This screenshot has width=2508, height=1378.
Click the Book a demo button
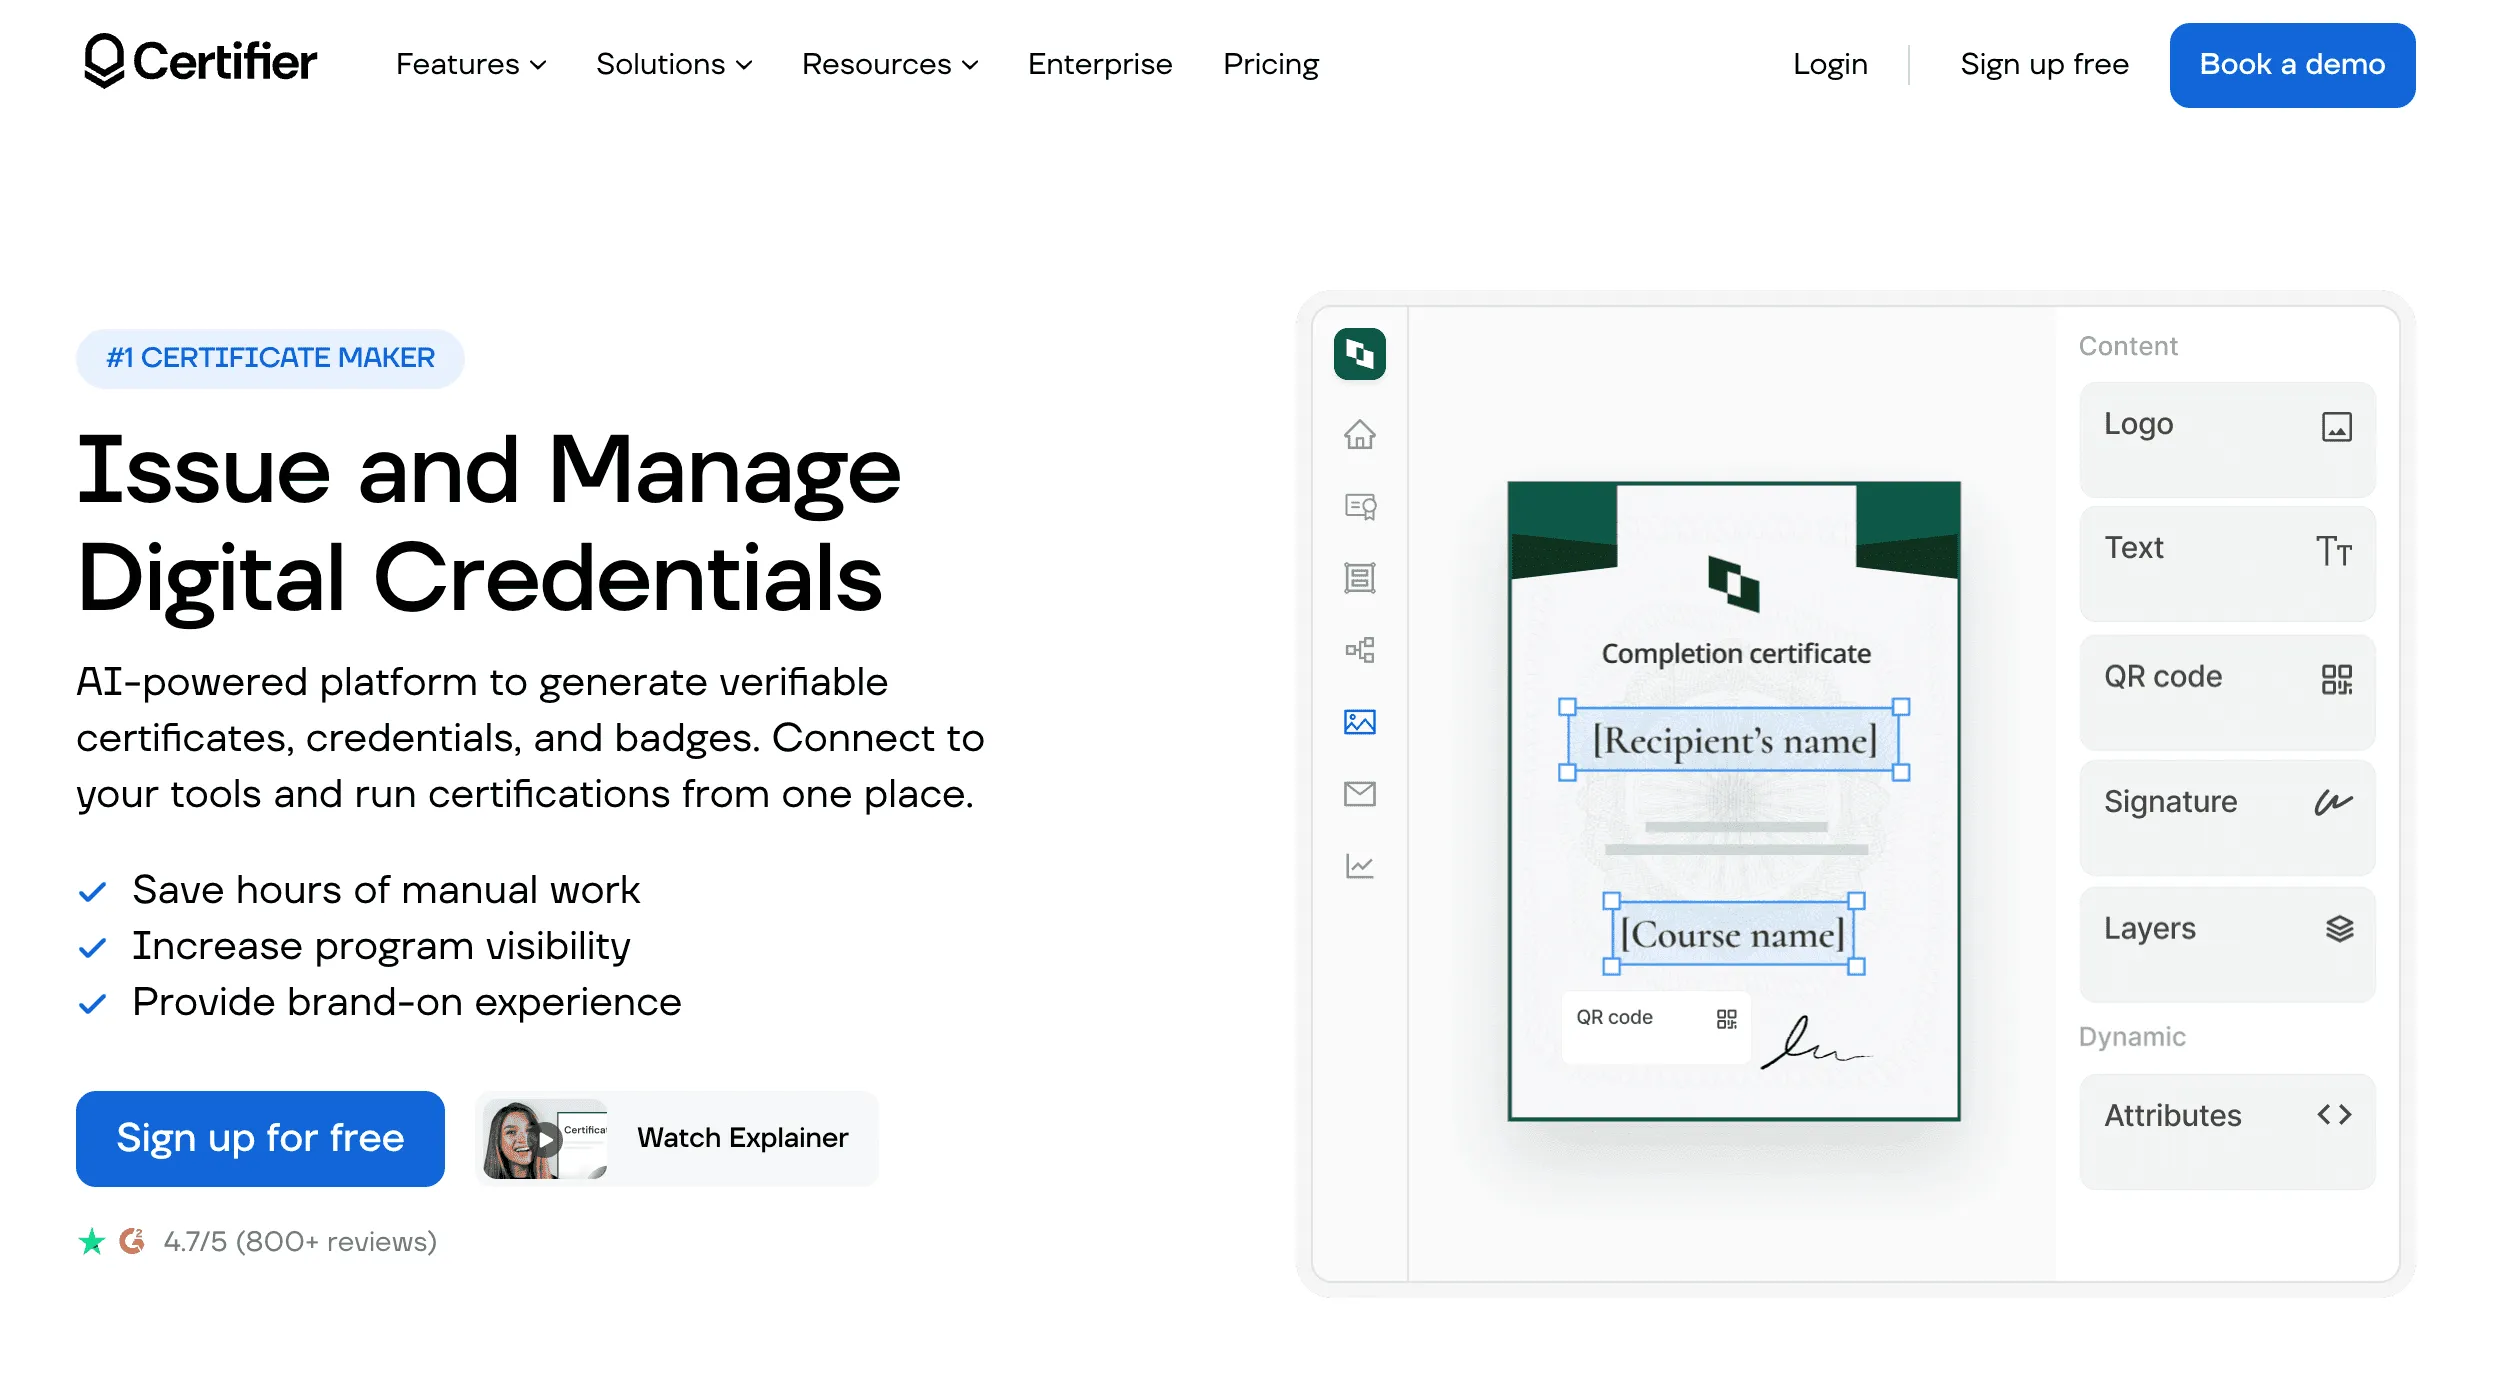pos(2292,65)
